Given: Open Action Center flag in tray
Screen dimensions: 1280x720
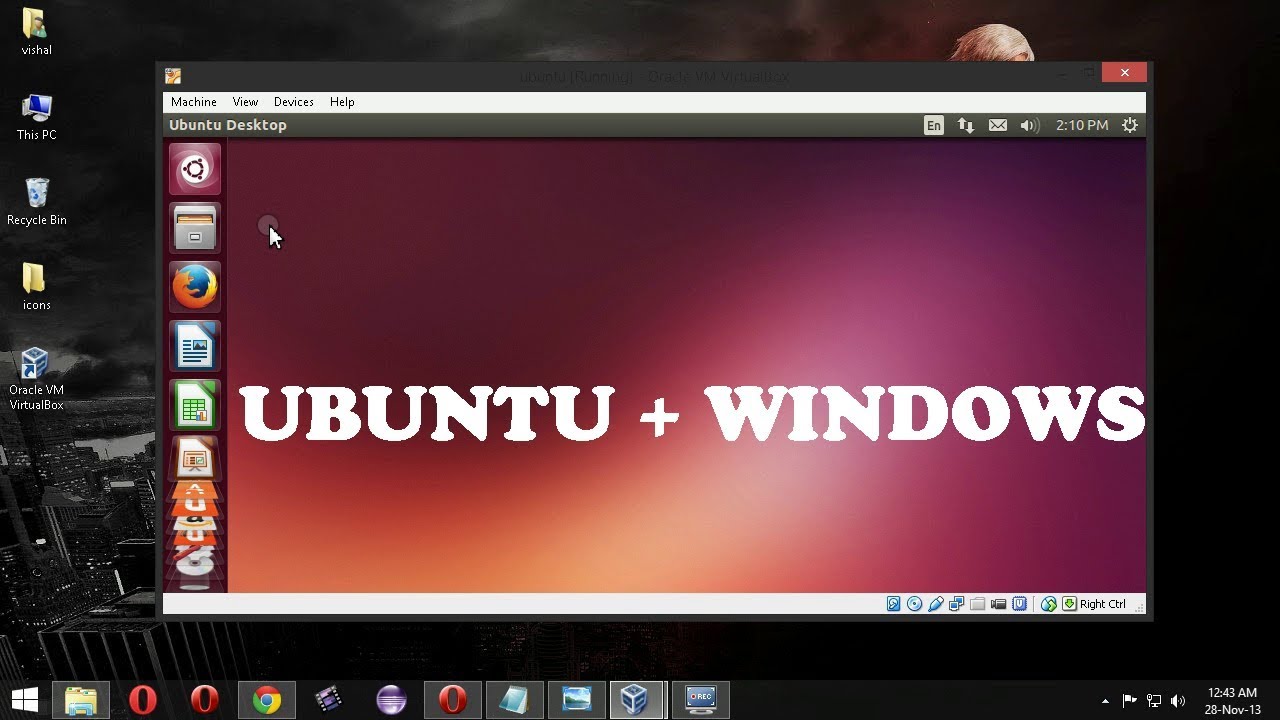Looking at the screenshot, I should tap(1129, 701).
